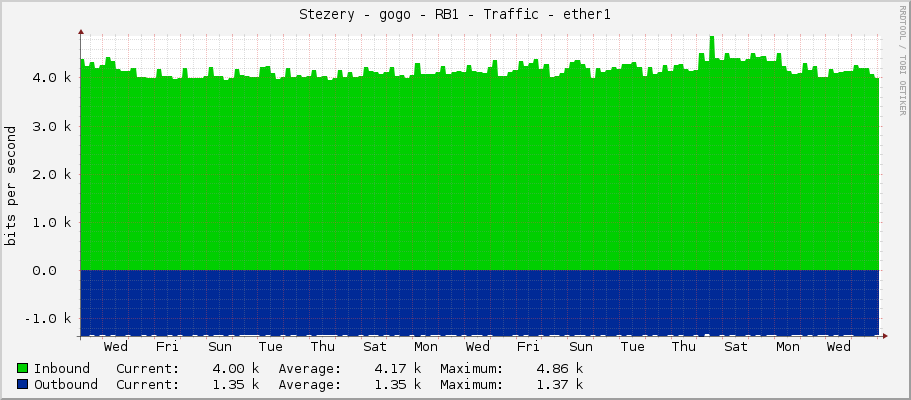The height and width of the screenshot is (400, 911).
Task: Select the graph title 'Stezery - gogo - RB1 - Traffic - ether1'
Action: pyautogui.click(x=455, y=15)
